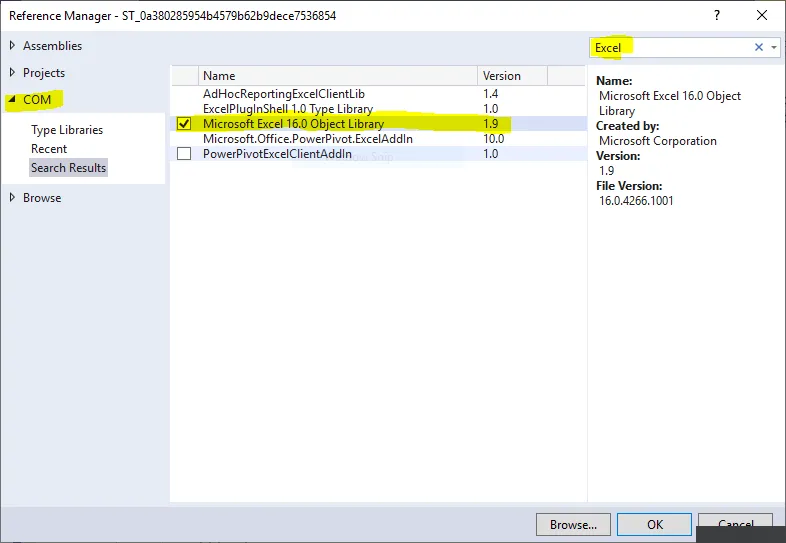Check the PowerPivotExcelClientAddIn checkbox
This screenshot has height=543, width=786.
click(184, 153)
